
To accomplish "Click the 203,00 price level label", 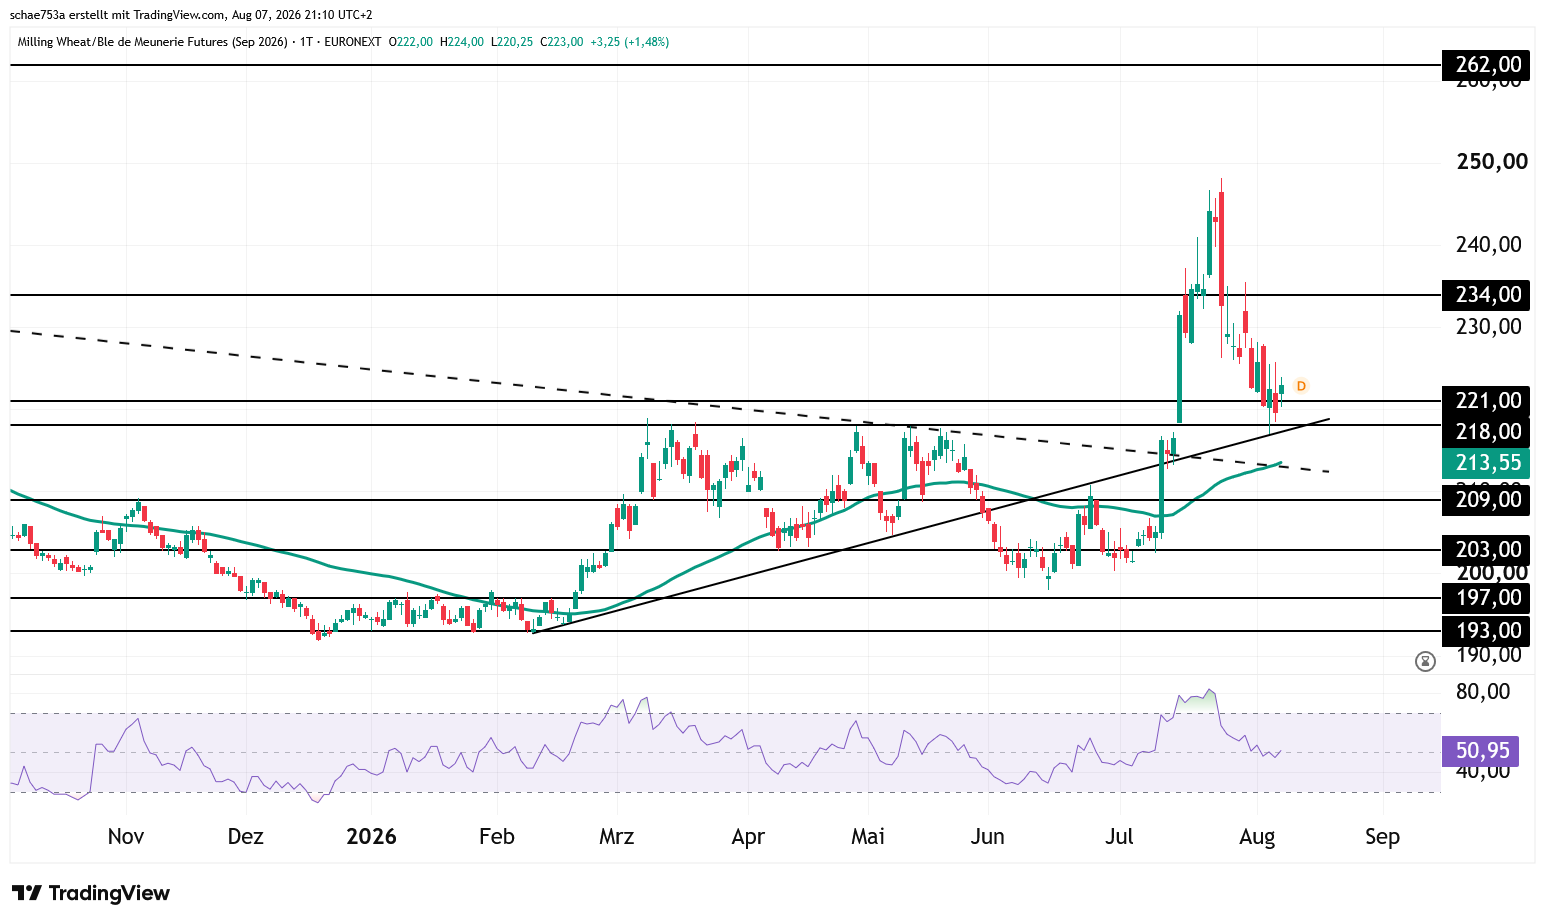I will click(1487, 550).
